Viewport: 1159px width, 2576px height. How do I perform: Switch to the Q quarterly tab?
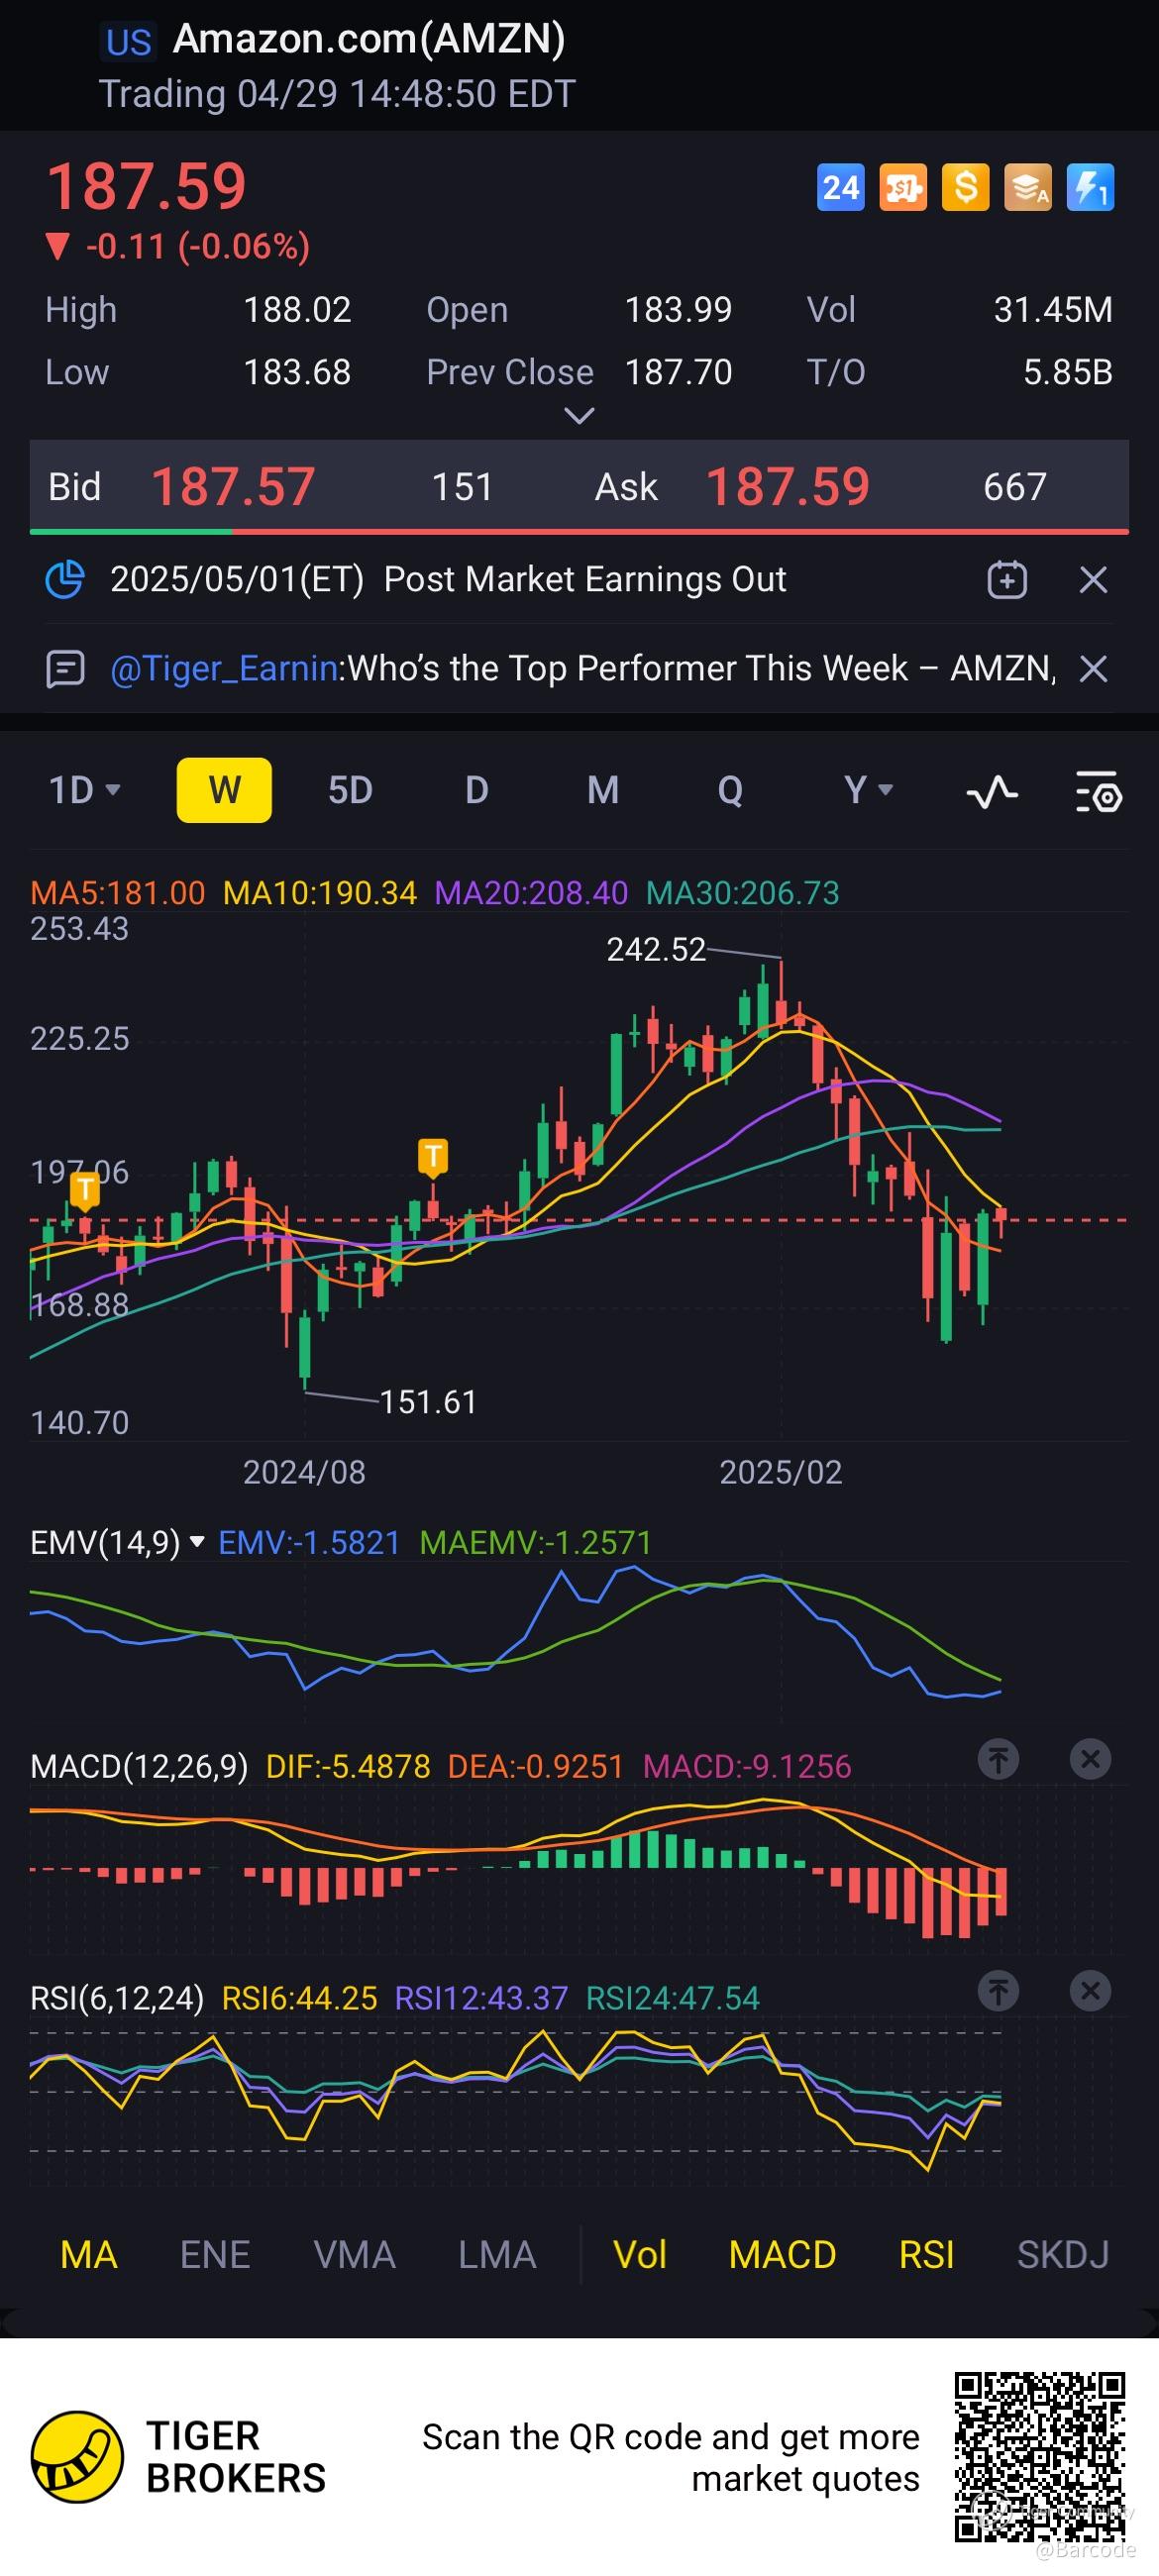730,790
